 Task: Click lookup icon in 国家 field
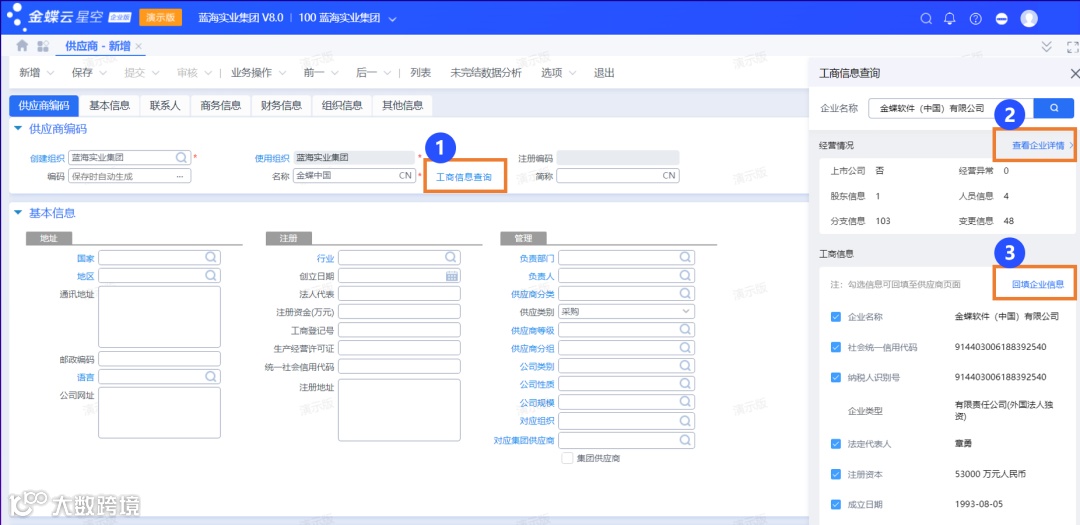coord(211,258)
